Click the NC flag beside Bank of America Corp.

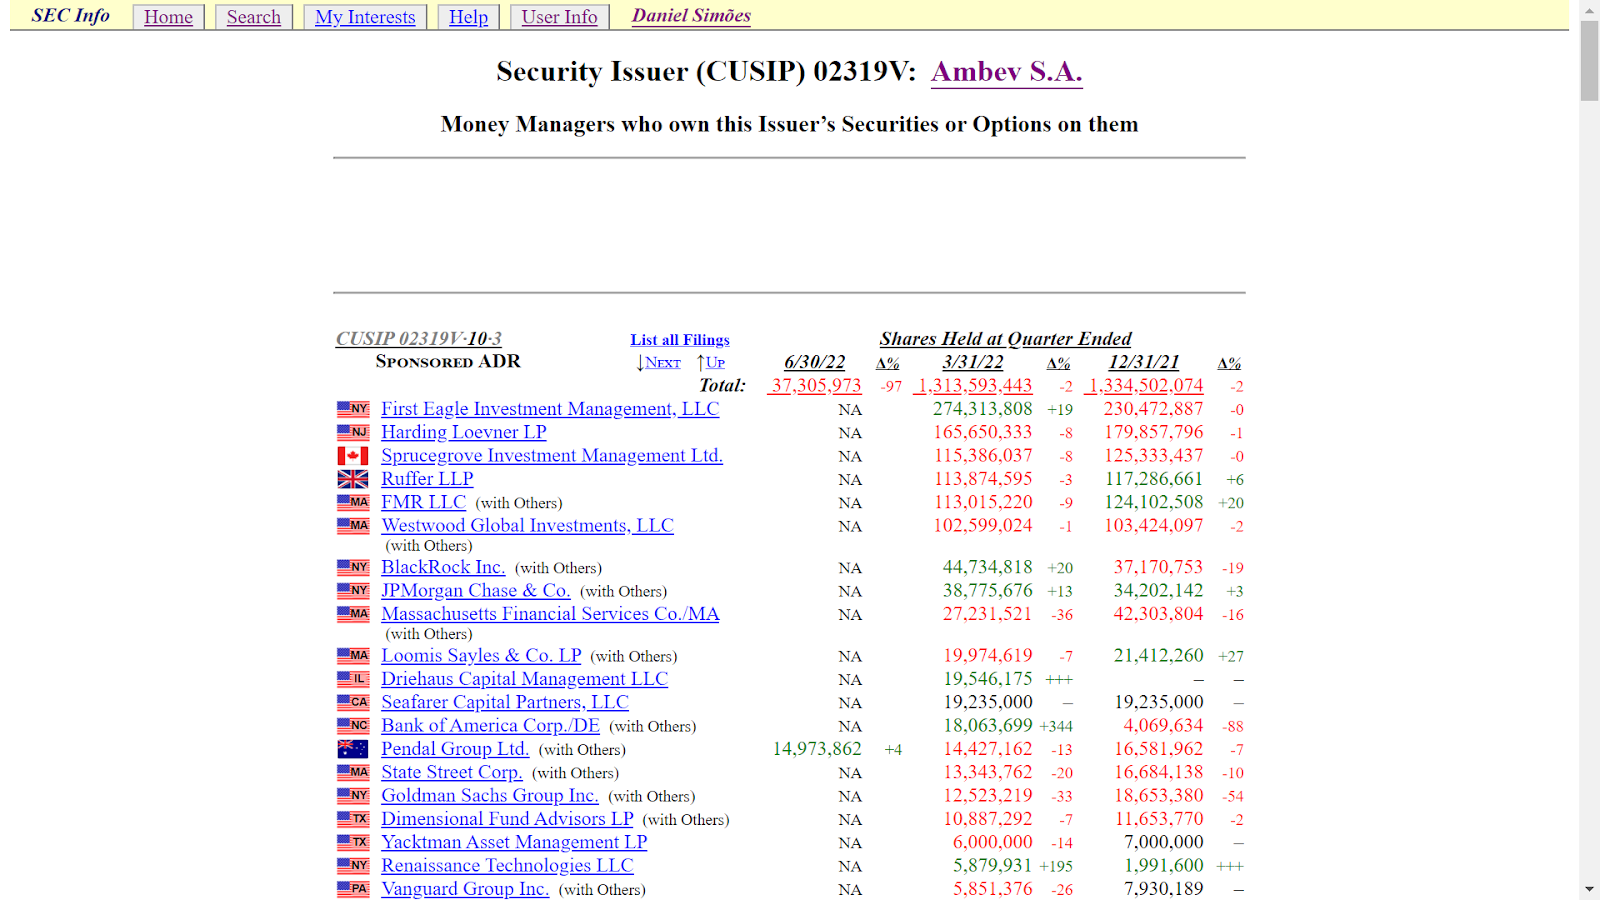pos(353,726)
